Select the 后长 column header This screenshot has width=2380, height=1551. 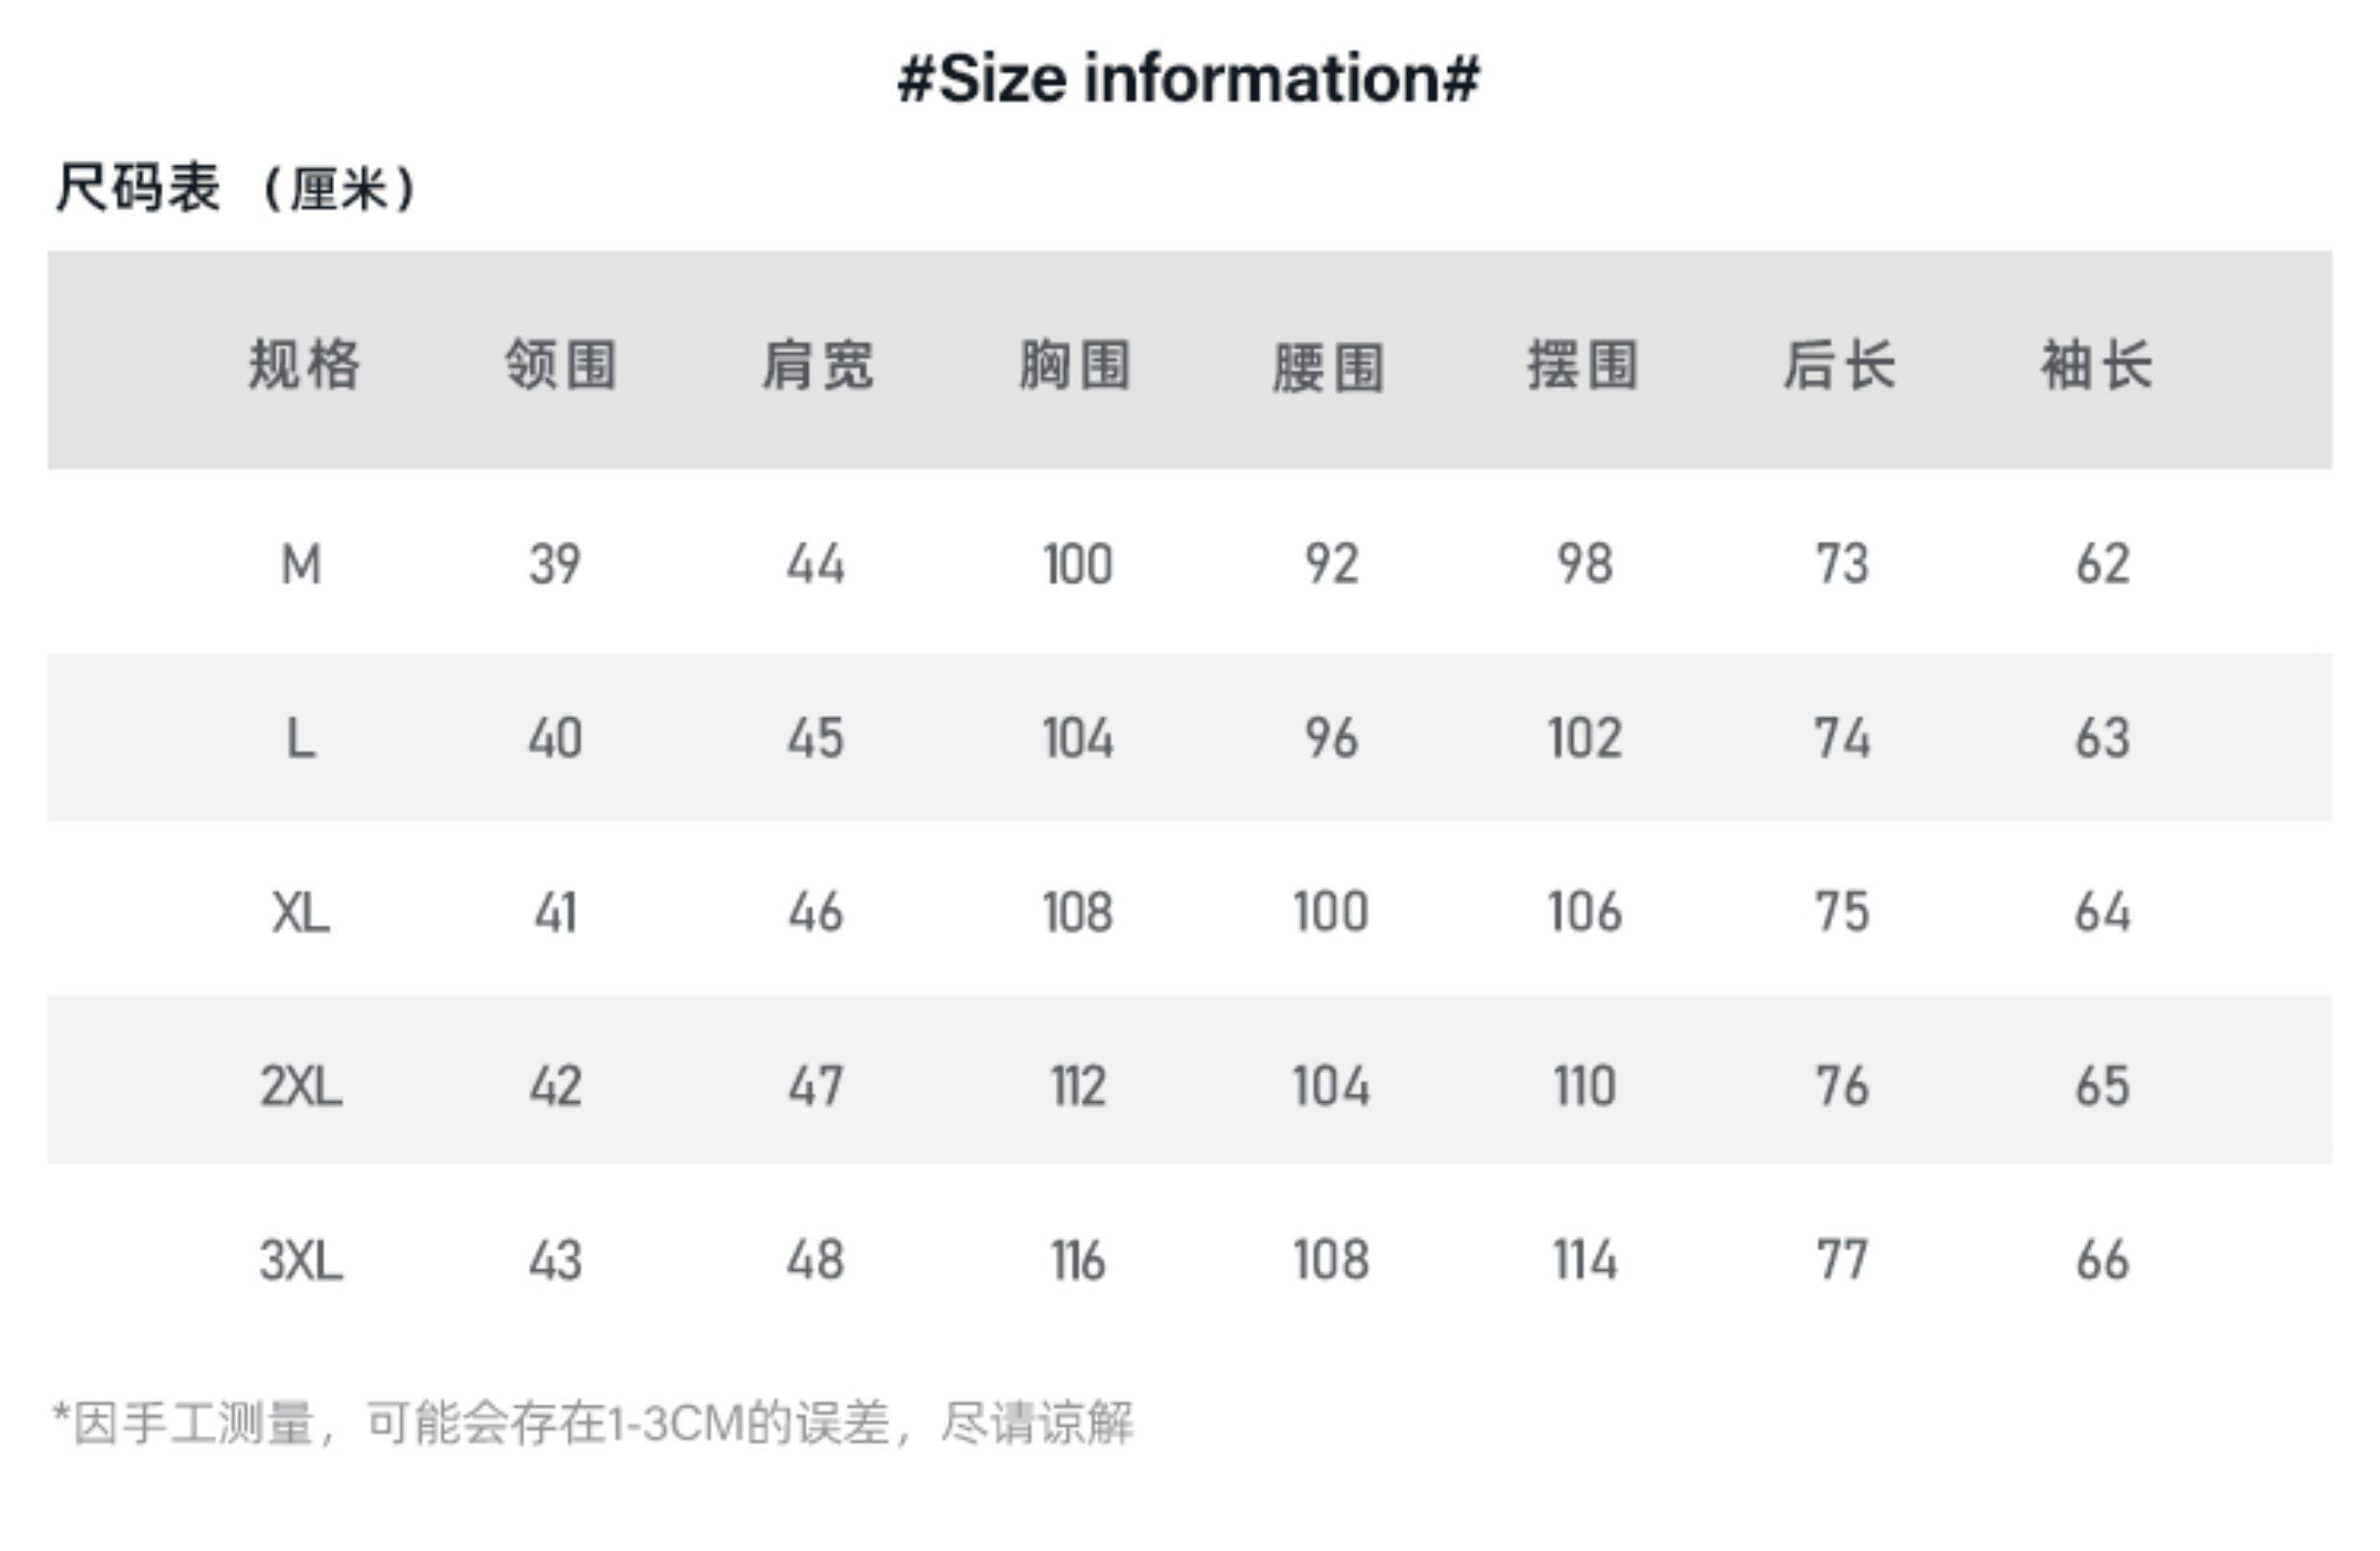1840,364
